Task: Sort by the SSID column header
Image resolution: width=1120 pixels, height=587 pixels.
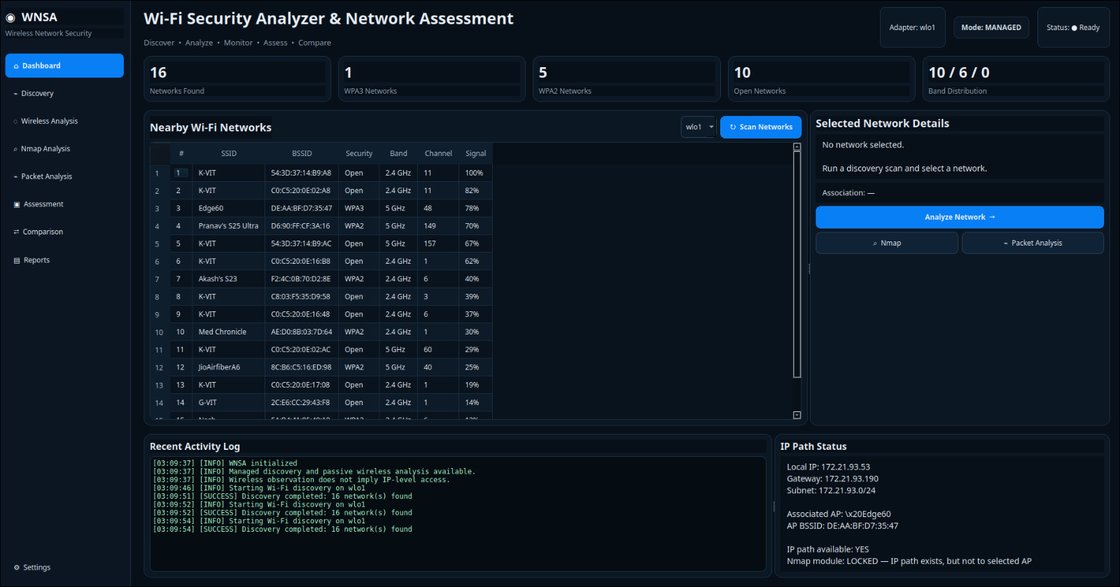Action: 229,154
